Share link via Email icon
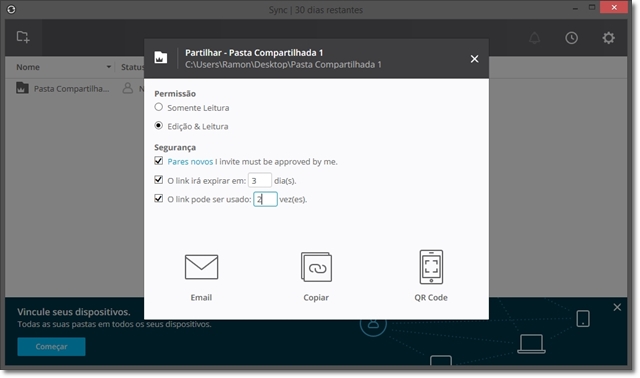Screen dimensions: 640x378 point(201,267)
